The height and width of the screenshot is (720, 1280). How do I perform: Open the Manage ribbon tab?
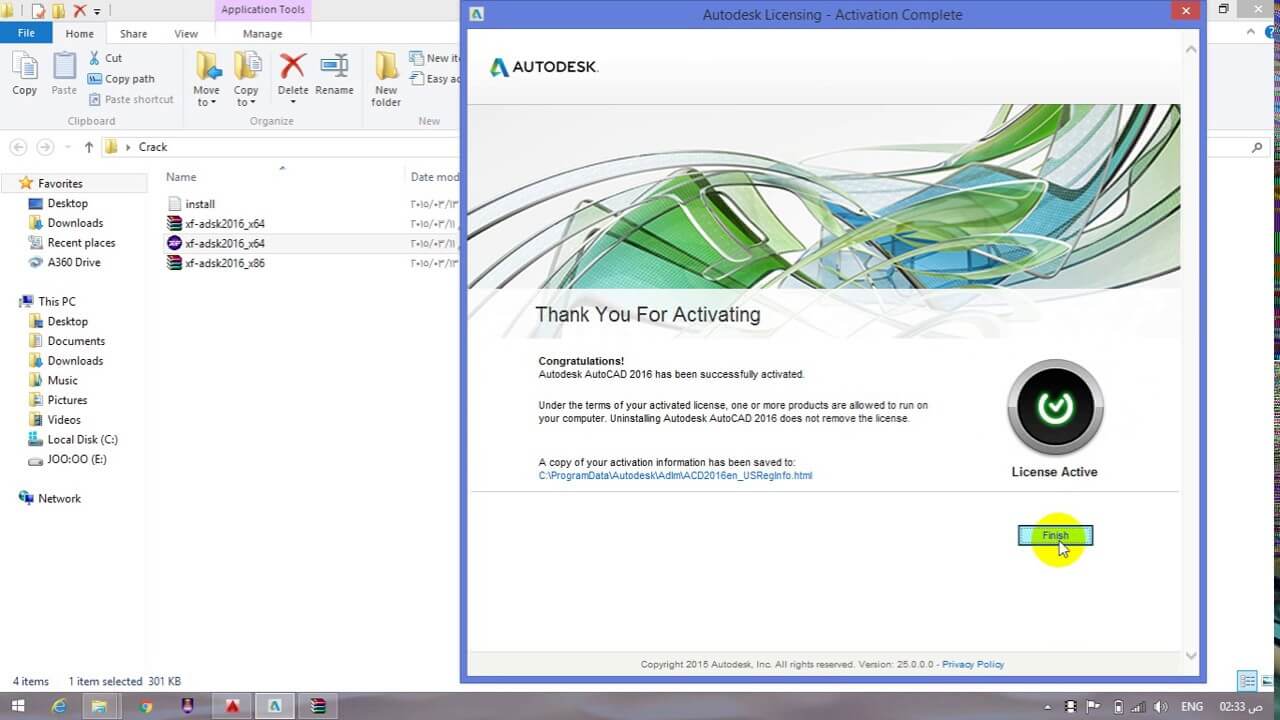pos(262,33)
